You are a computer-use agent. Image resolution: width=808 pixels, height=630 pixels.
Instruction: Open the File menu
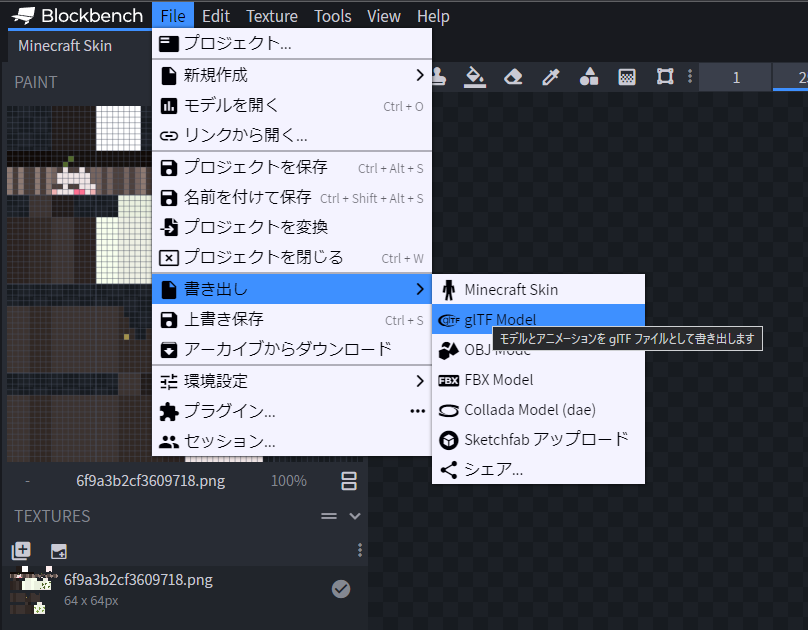point(173,16)
